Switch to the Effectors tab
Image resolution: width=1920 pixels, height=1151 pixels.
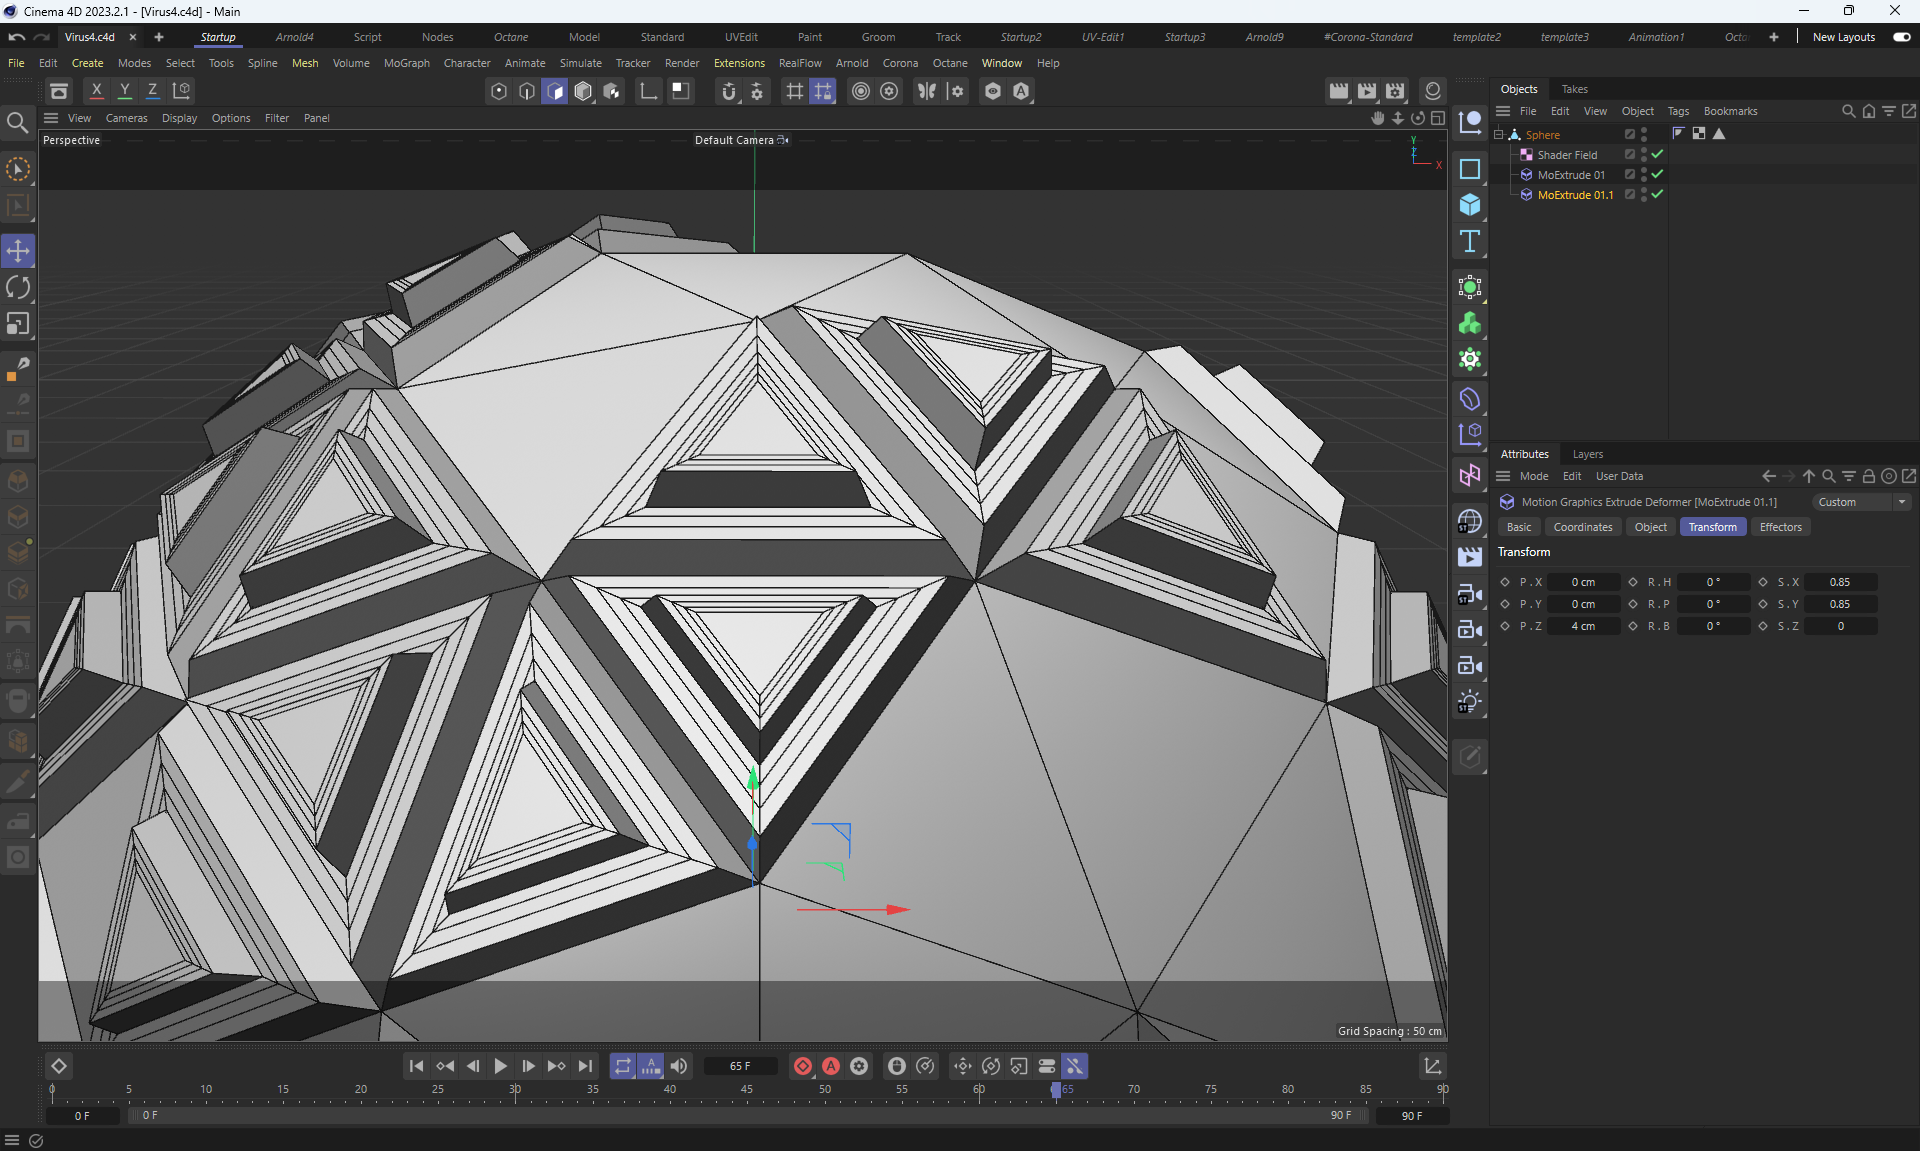coord(1780,527)
